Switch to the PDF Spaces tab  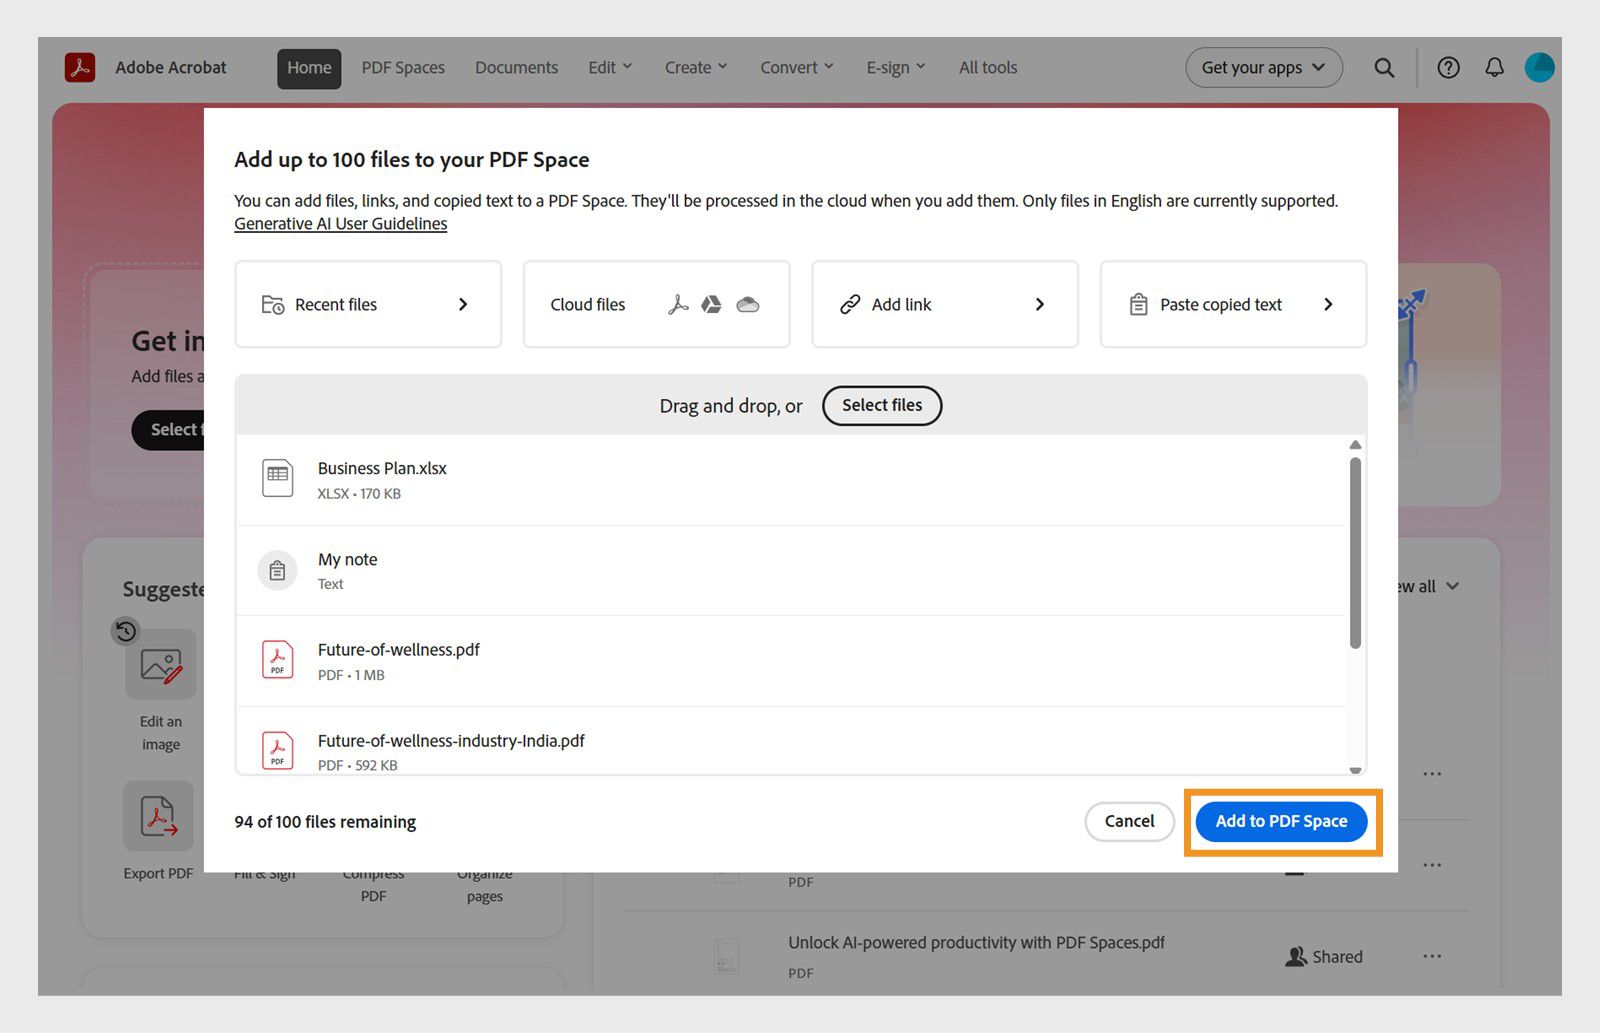pyautogui.click(x=403, y=67)
